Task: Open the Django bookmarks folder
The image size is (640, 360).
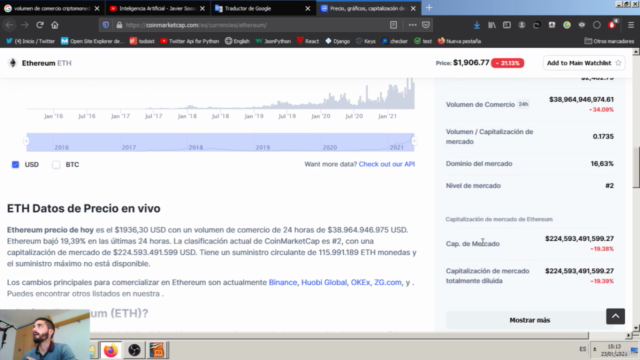Action: point(338,41)
